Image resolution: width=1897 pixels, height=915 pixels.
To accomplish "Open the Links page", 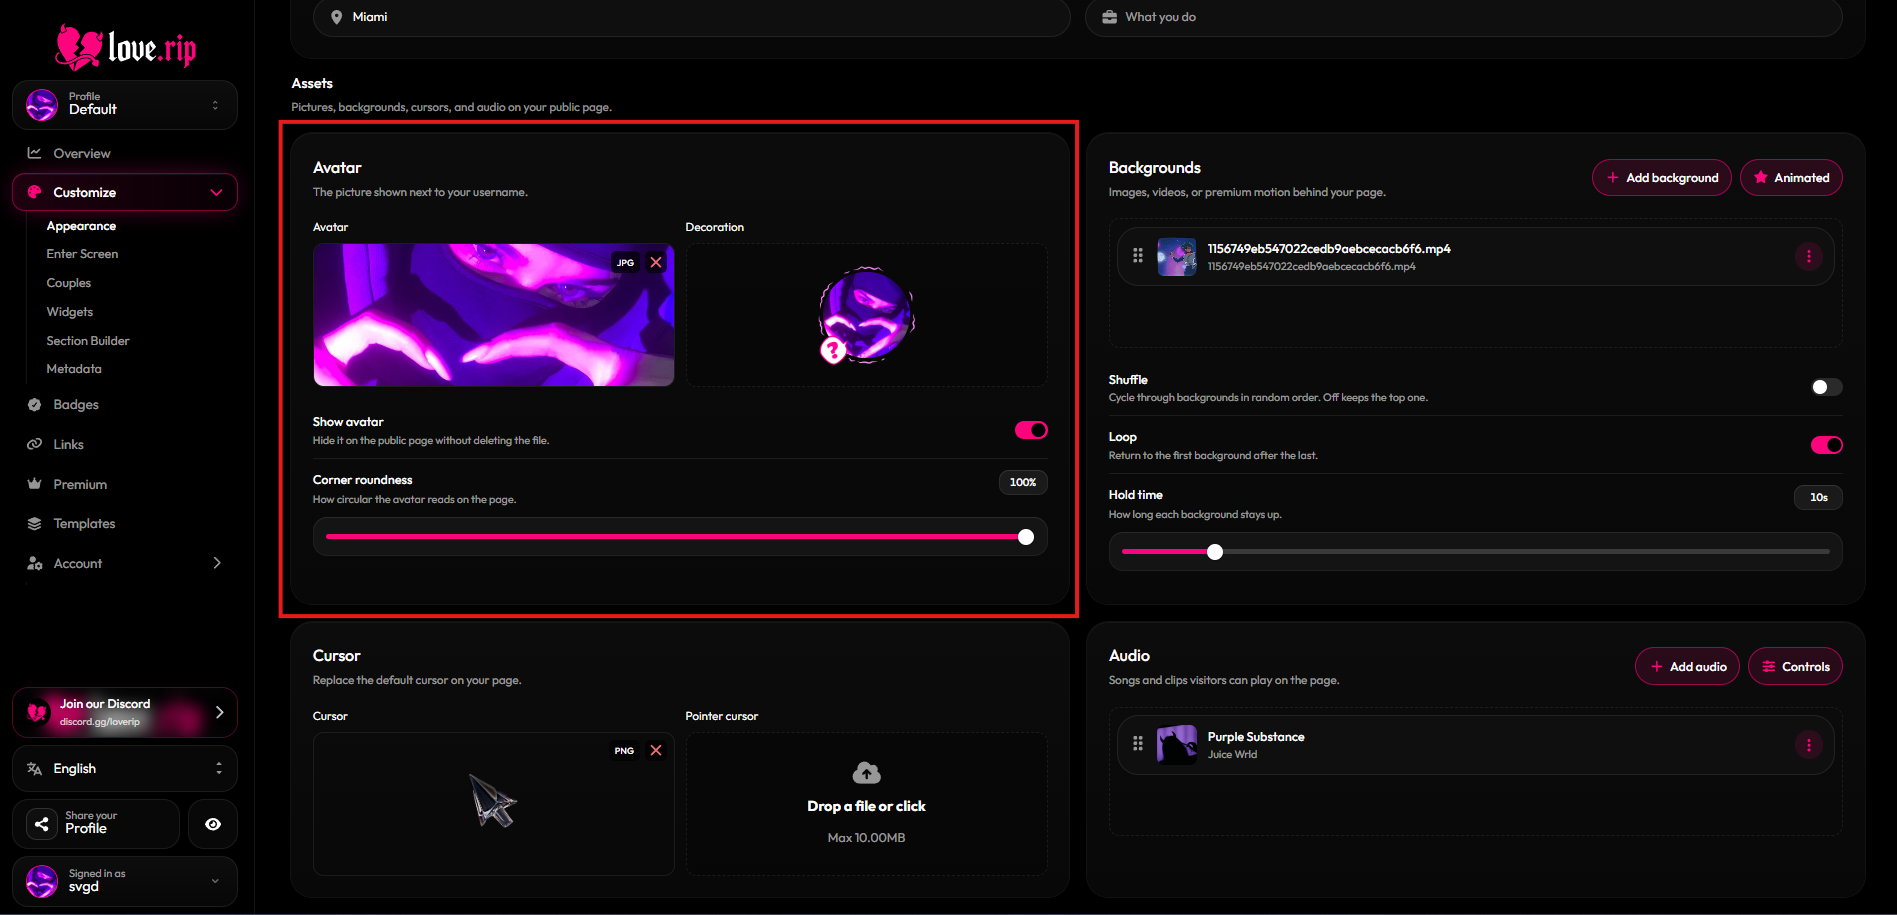I will pos(68,444).
